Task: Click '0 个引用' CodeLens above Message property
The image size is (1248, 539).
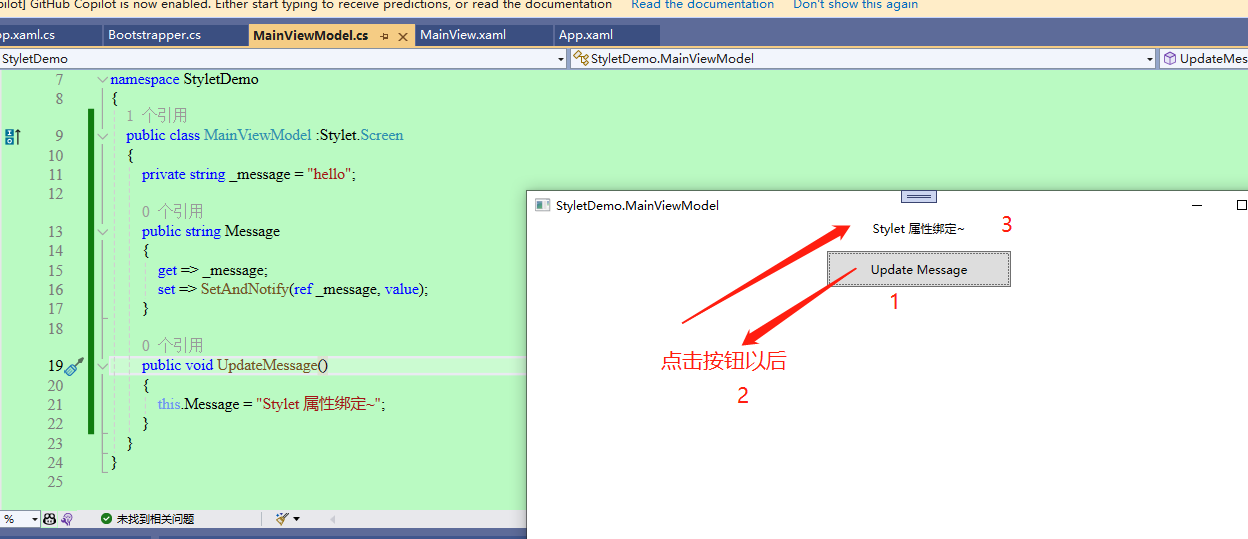Action: (x=172, y=212)
